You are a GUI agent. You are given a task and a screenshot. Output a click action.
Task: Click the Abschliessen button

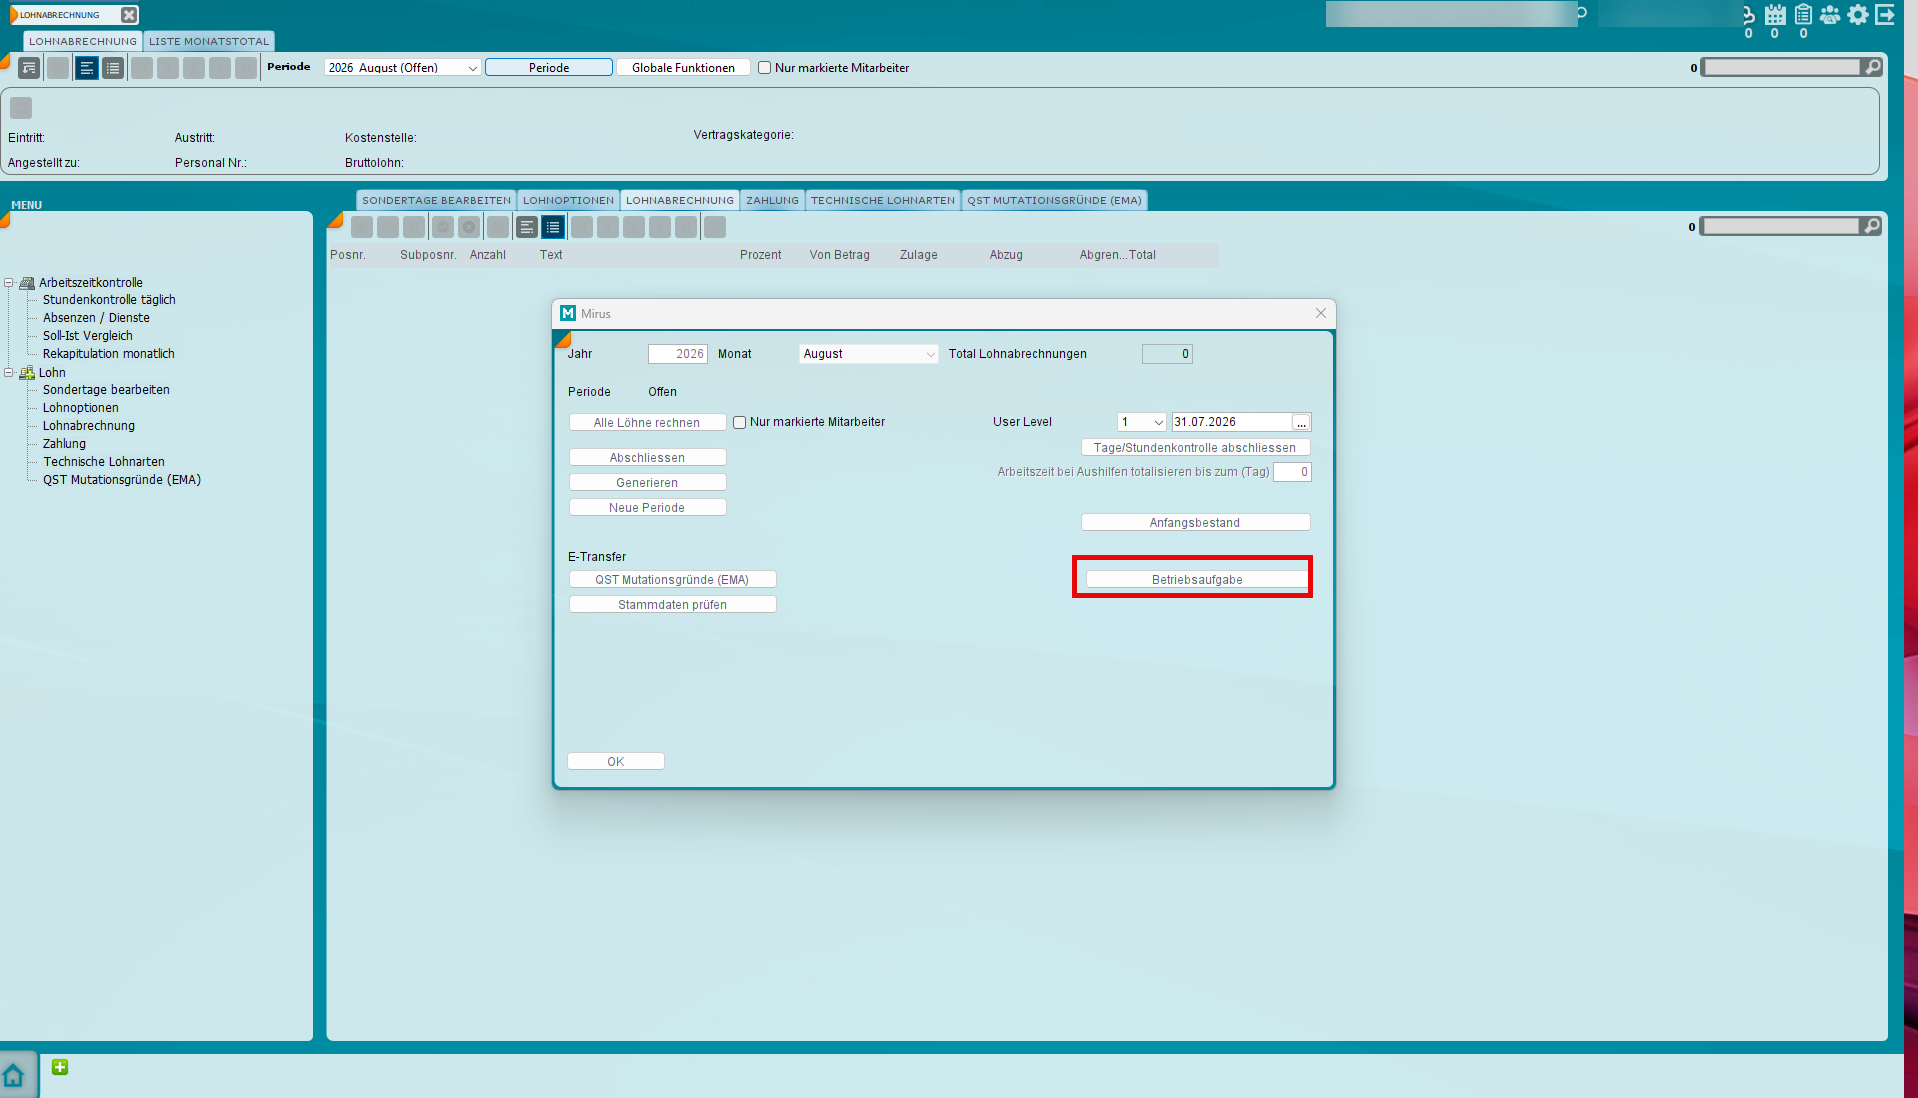click(x=647, y=457)
